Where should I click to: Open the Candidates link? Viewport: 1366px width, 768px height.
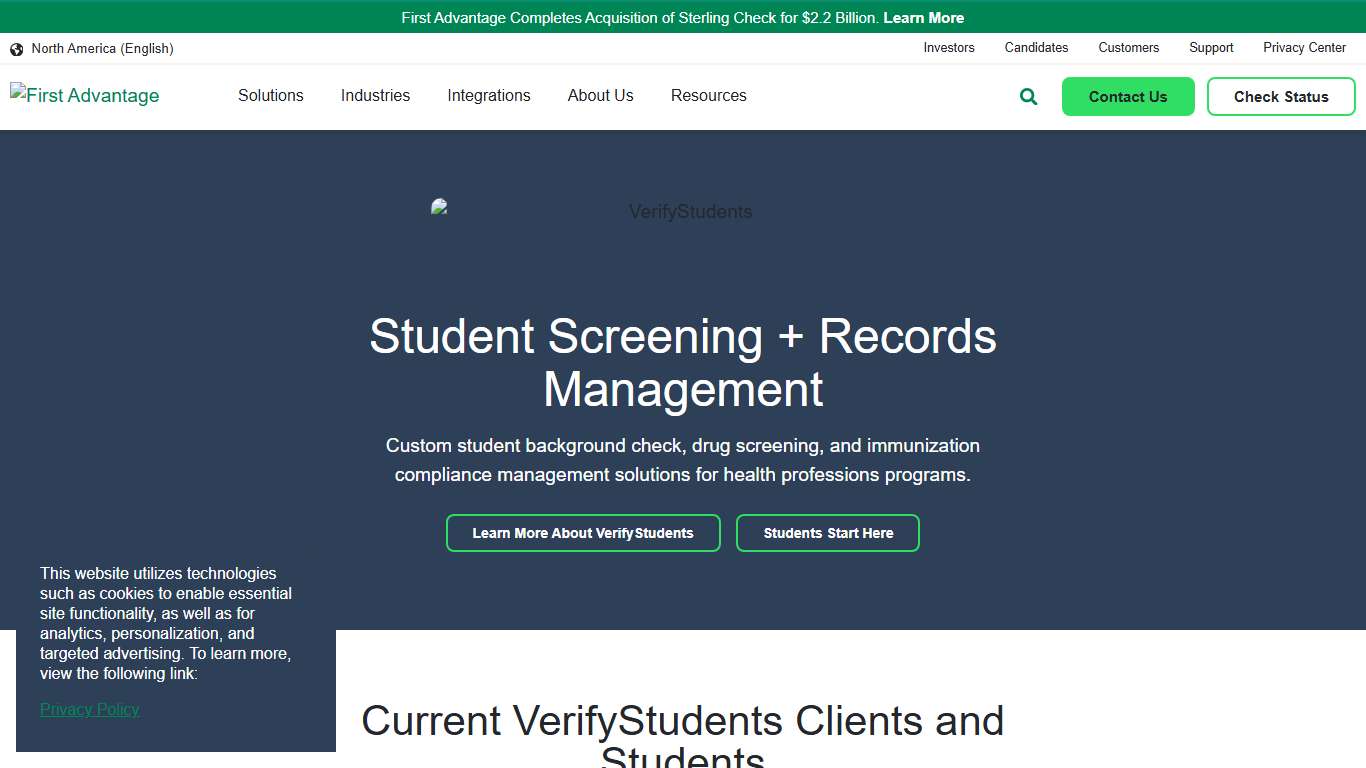[x=1036, y=48]
